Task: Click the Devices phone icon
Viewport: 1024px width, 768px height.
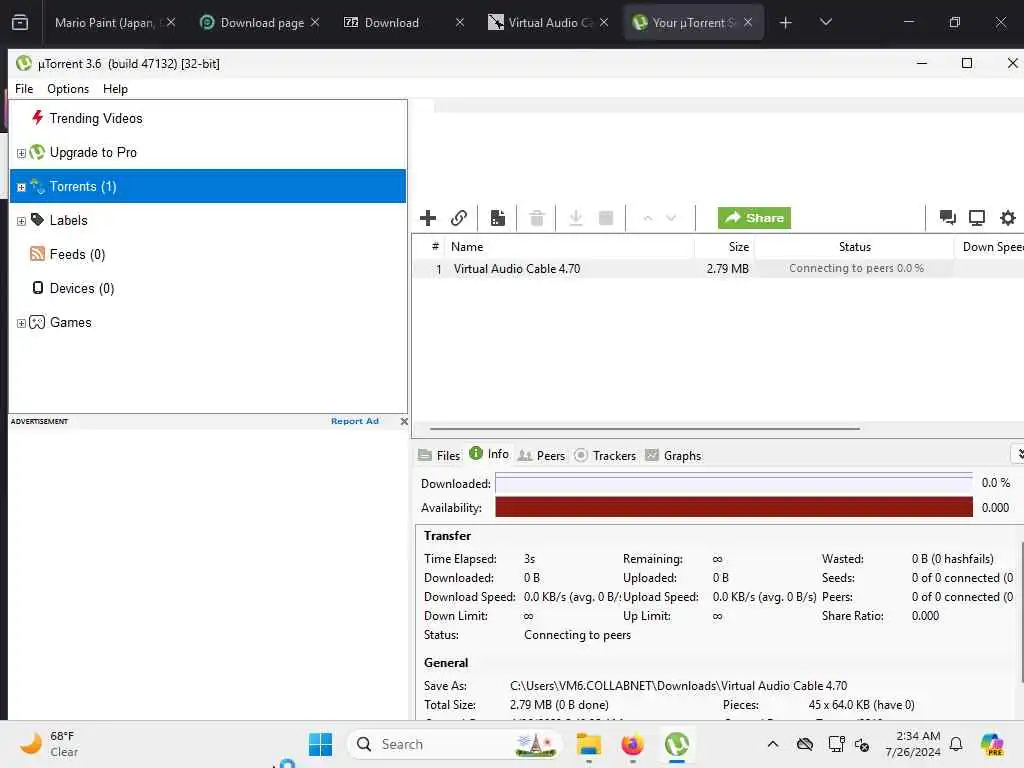Action: click(38, 287)
